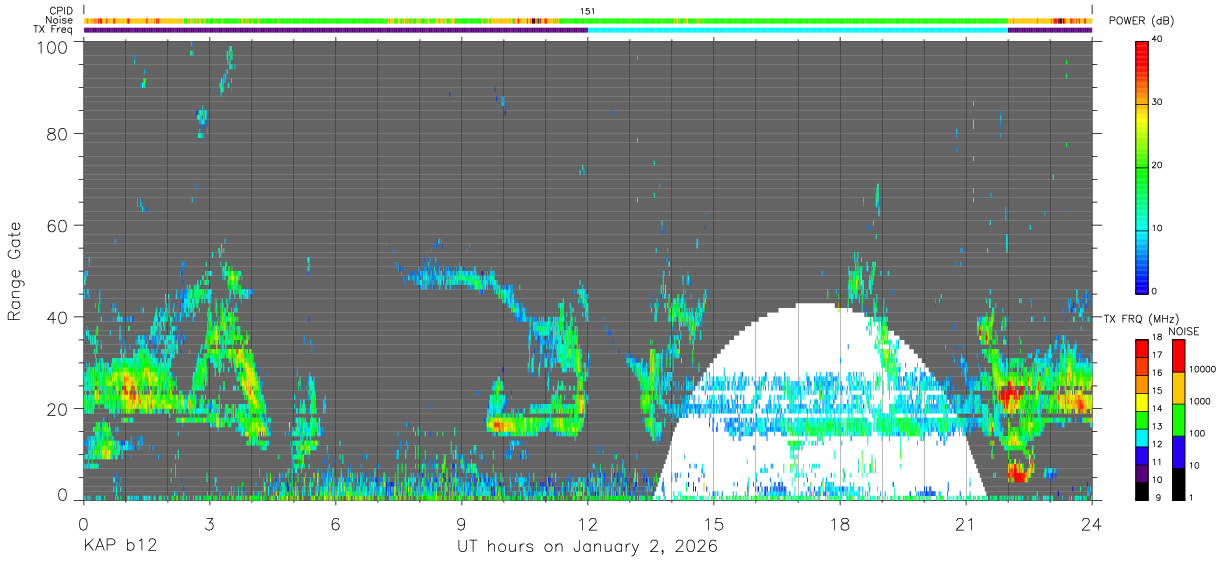
Task: Click the "14" label on TX frequency legend
Action: (1157, 408)
